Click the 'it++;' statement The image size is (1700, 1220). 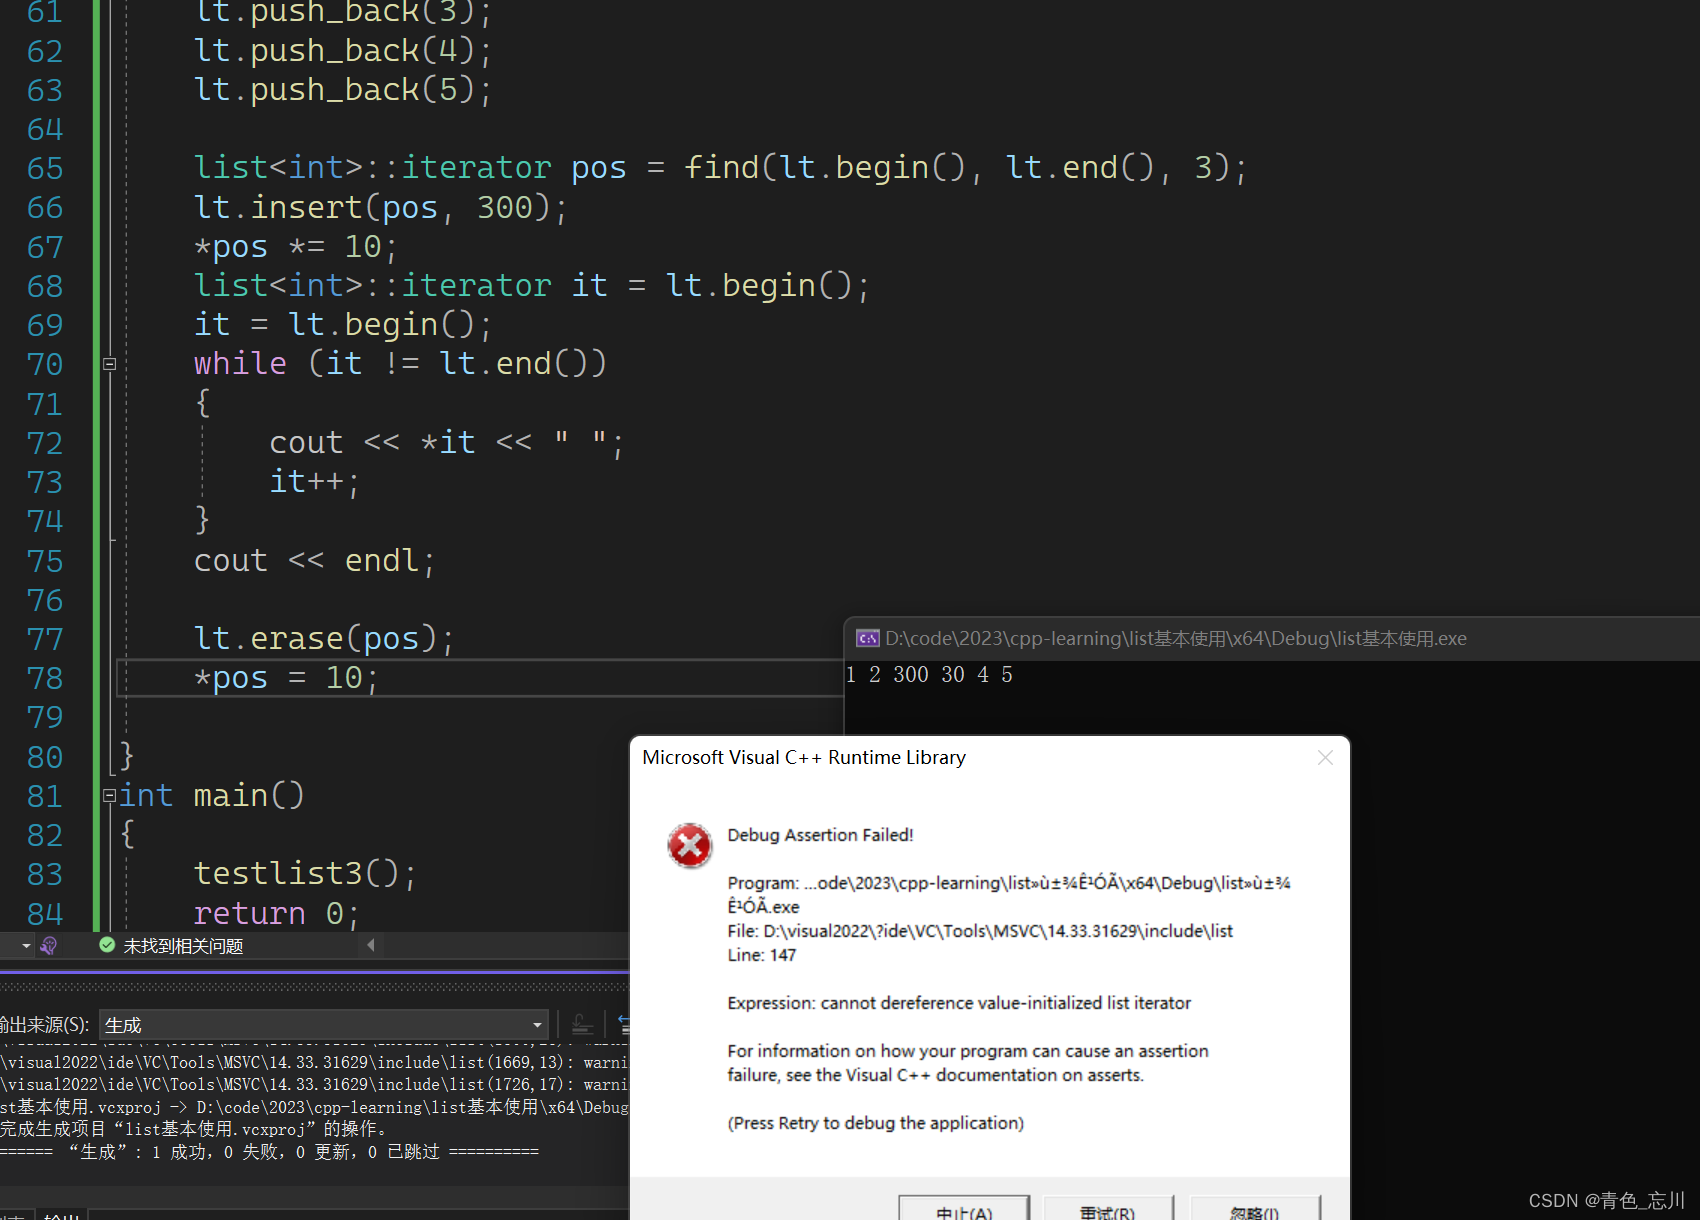tap(314, 482)
